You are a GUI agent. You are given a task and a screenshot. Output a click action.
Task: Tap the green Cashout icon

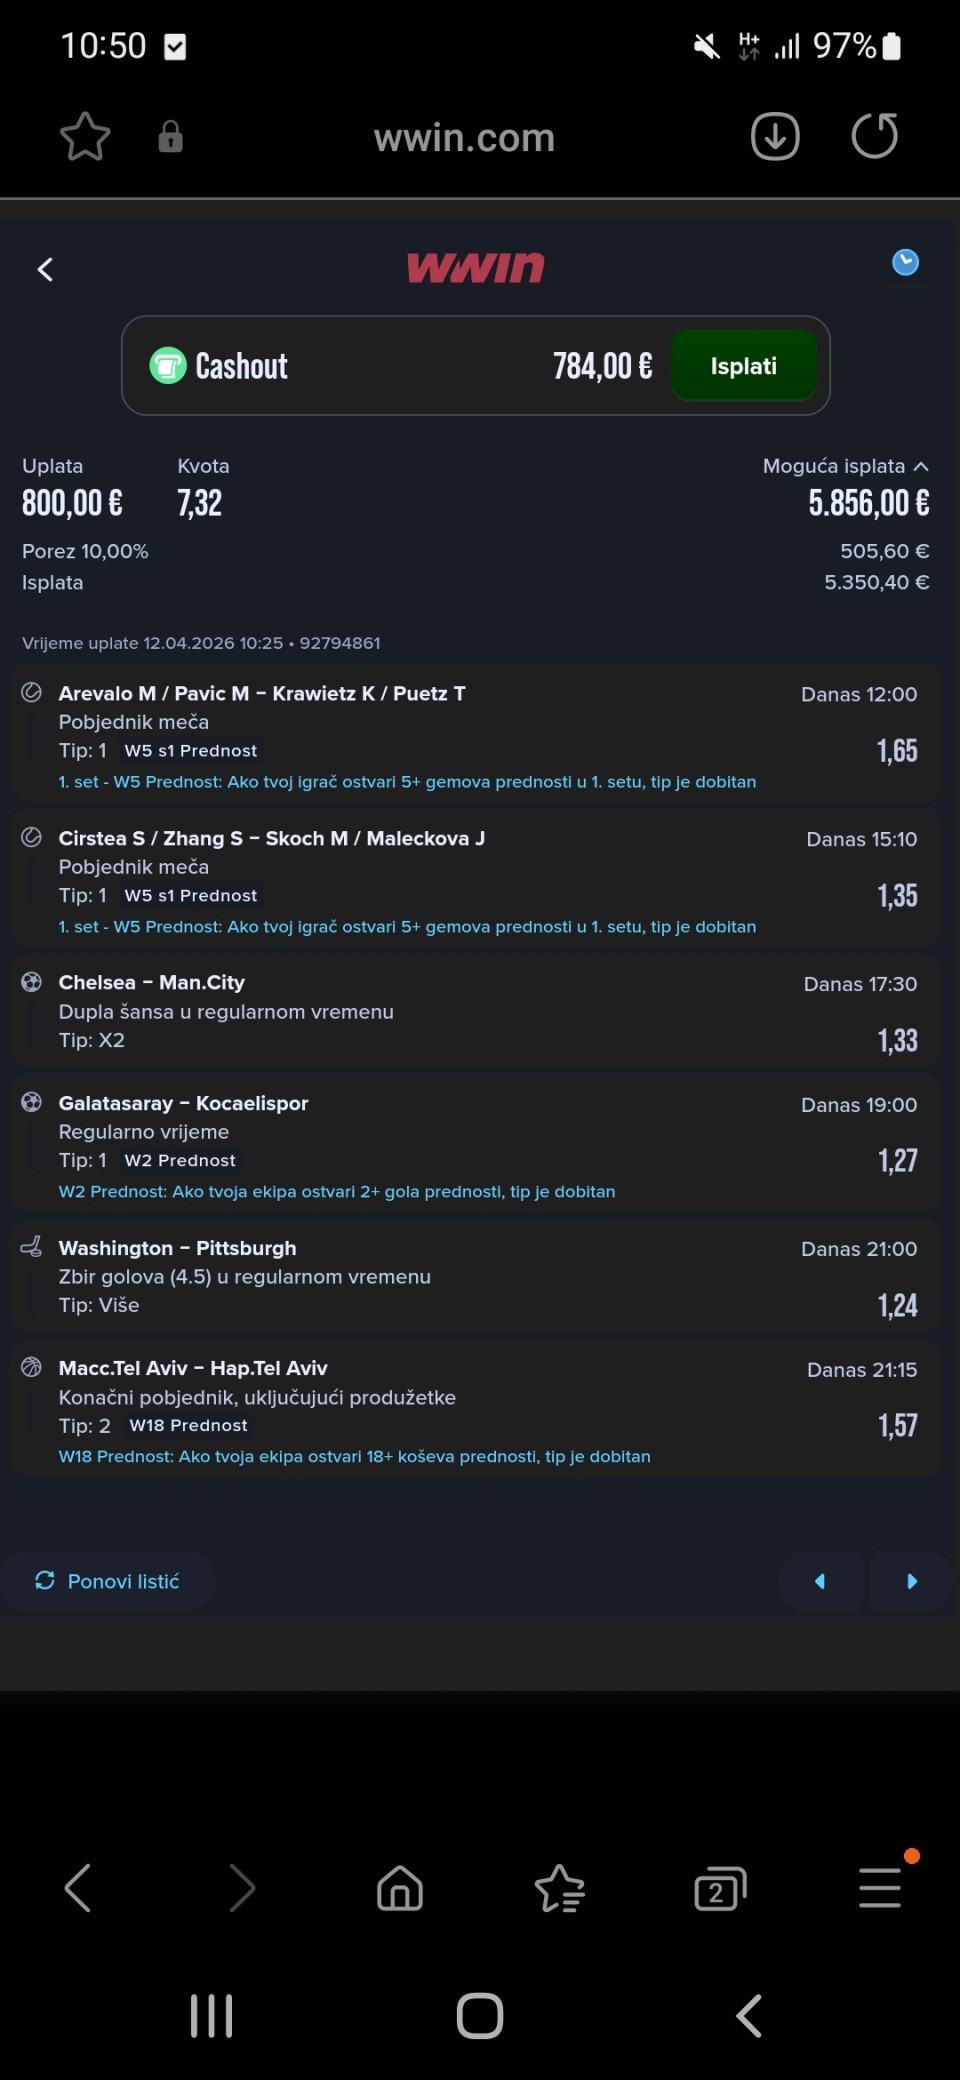(168, 366)
